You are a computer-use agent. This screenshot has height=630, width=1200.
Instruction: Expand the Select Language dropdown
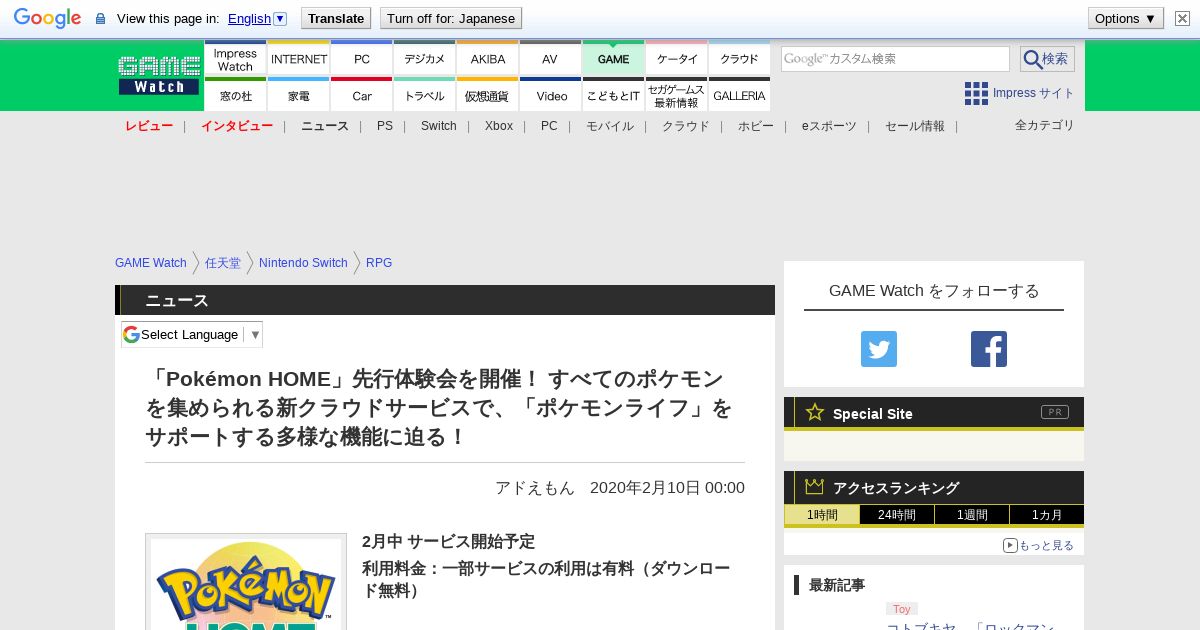(x=192, y=334)
